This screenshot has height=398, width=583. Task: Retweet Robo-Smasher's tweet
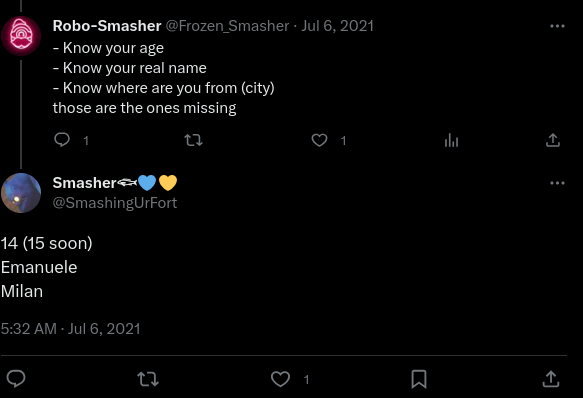coord(193,140)
